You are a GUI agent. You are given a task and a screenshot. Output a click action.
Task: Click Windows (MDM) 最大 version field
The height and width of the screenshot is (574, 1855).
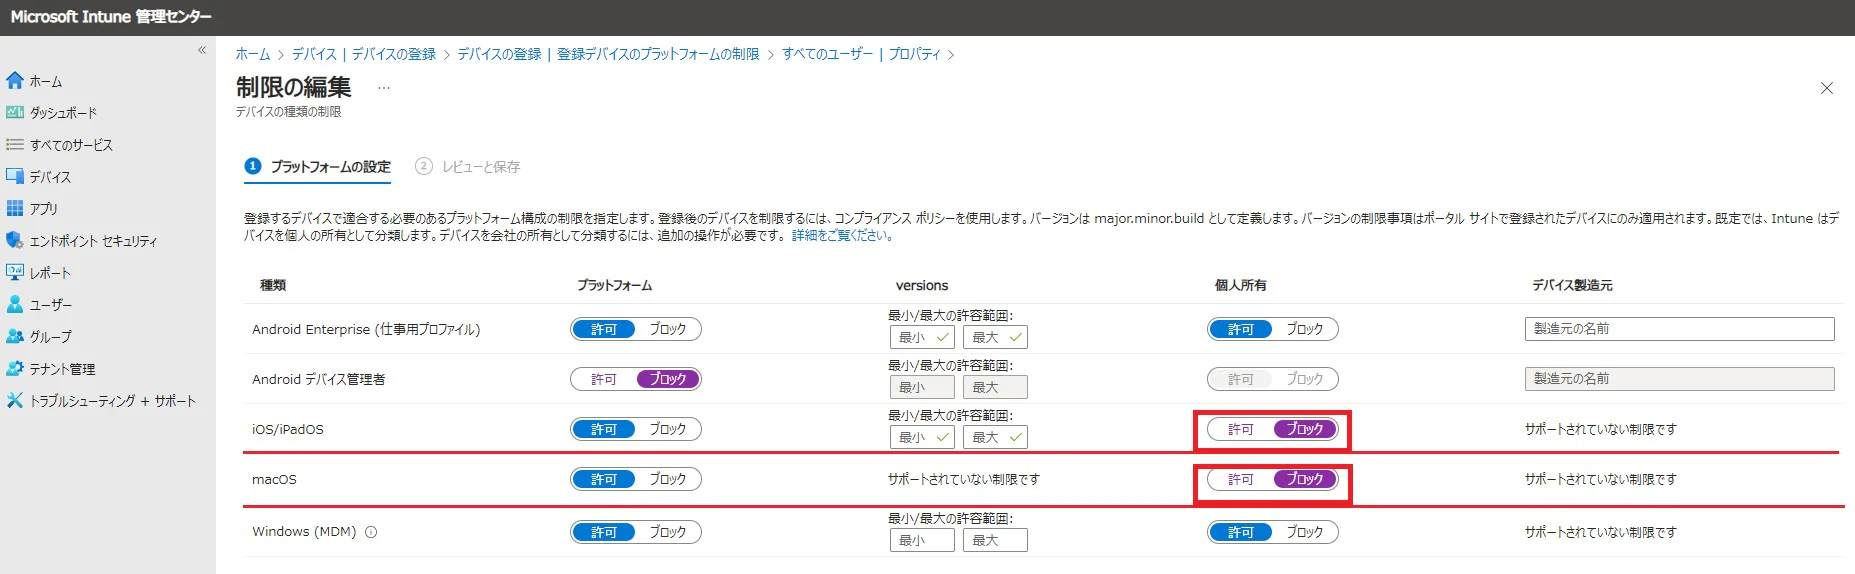coord(995,540)
